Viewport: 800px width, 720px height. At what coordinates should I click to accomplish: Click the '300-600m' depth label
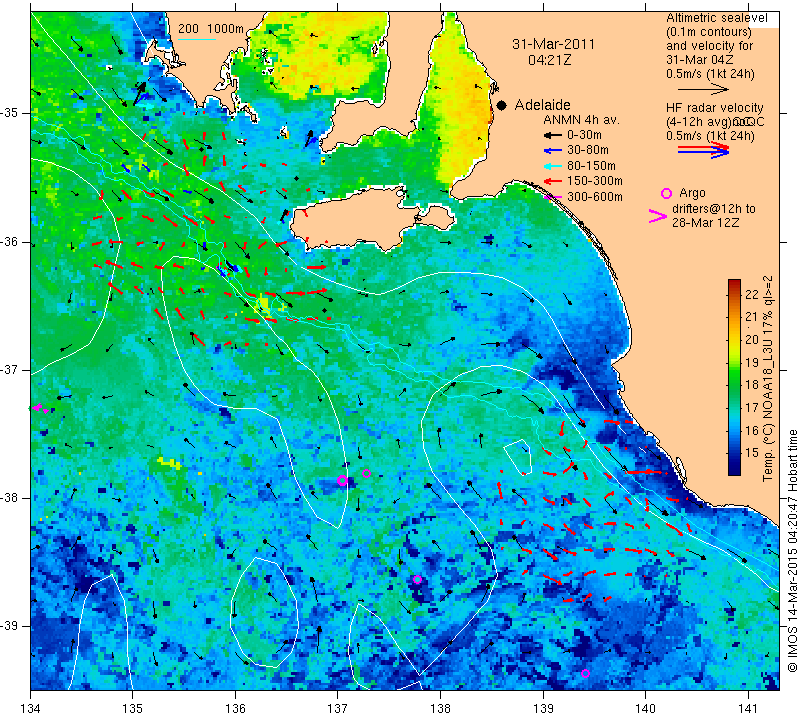[595, 197]
